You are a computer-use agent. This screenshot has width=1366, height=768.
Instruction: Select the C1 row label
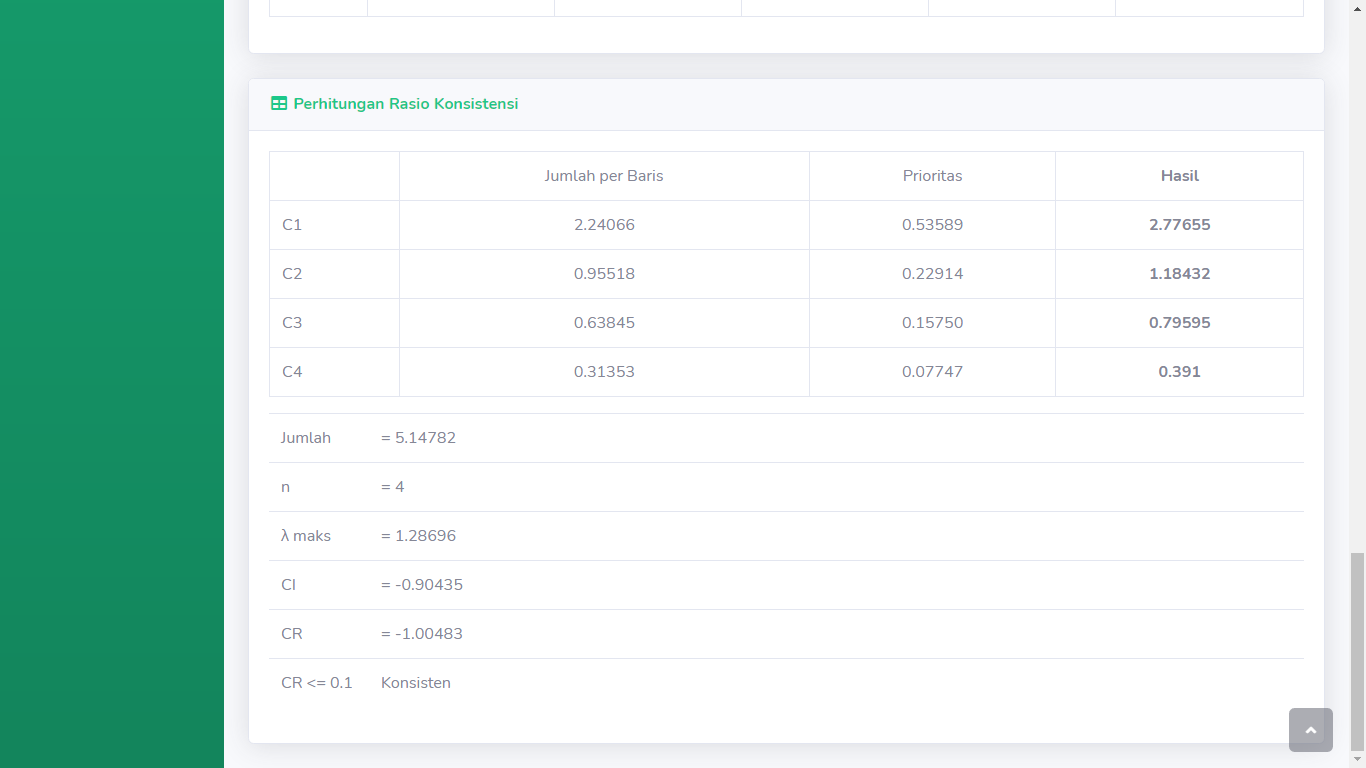point(292,225)
